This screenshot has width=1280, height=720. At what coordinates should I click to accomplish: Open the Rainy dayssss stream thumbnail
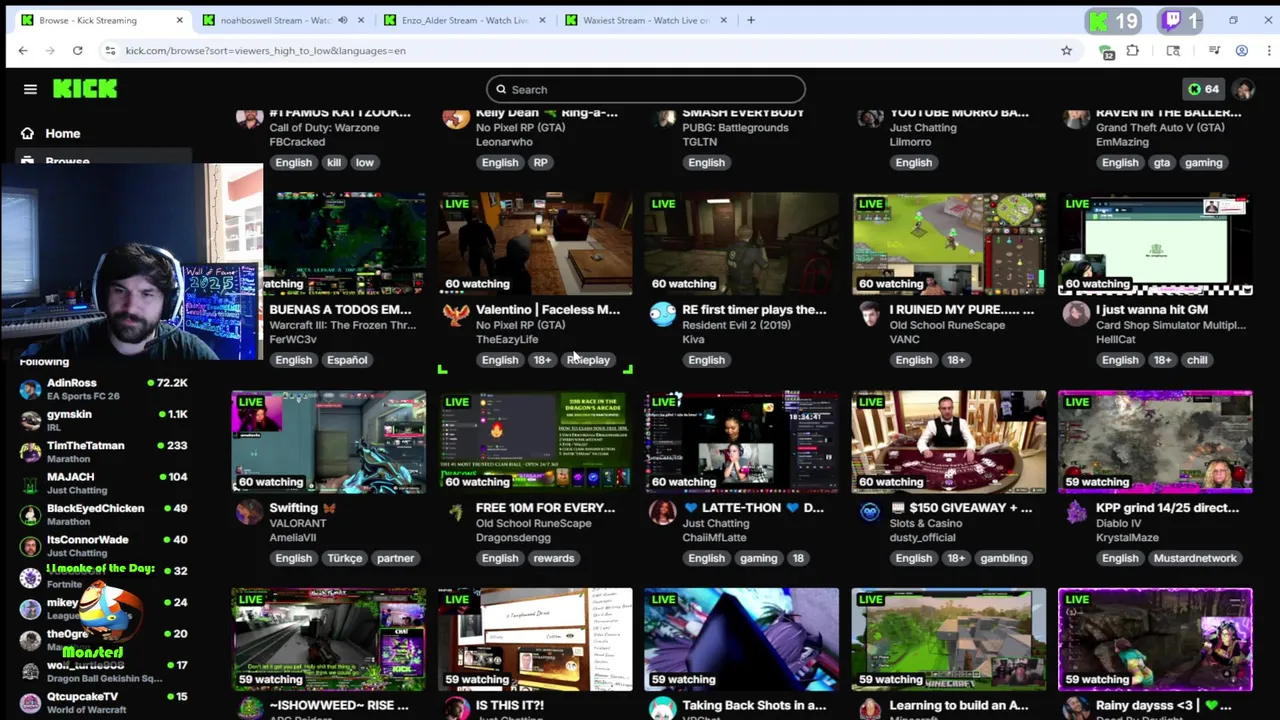pos(1155,640)
